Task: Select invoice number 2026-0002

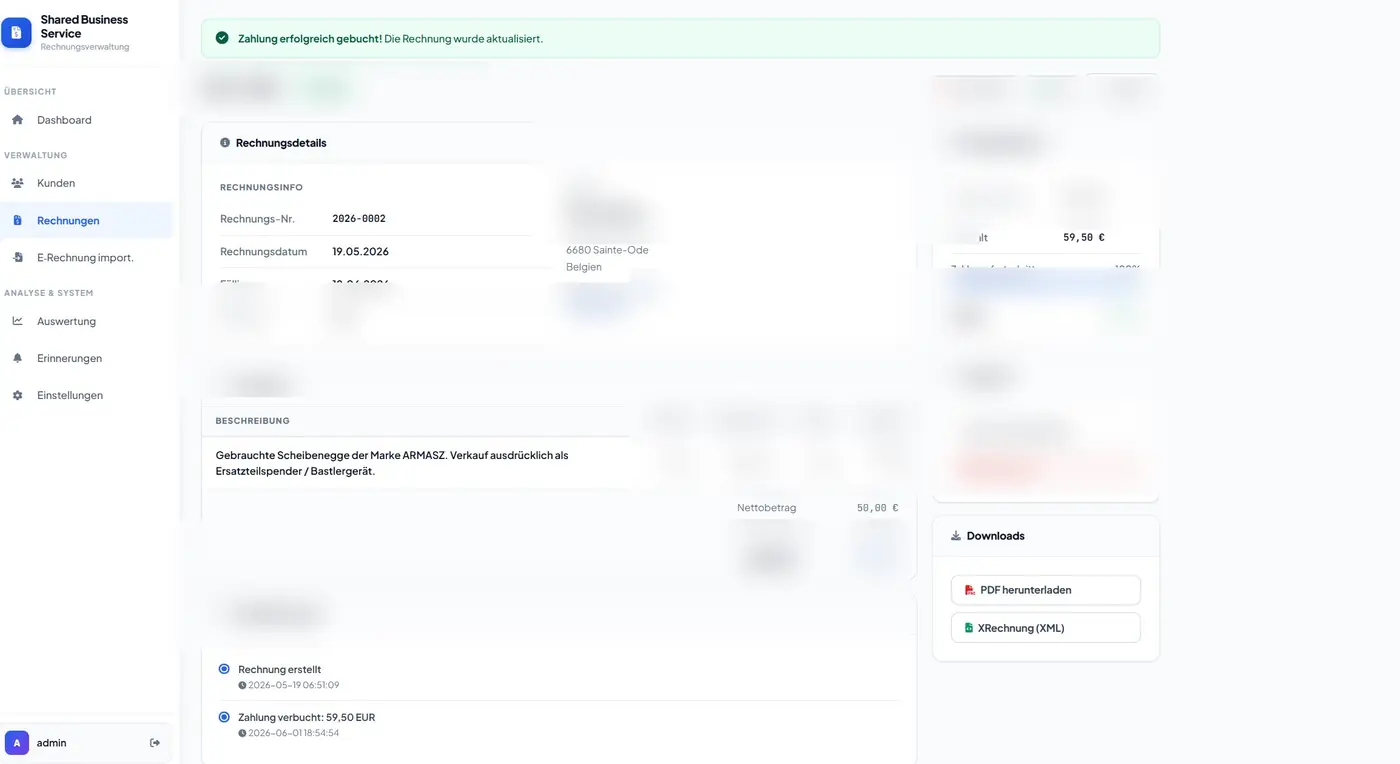Action: click(x=359, y=218)
